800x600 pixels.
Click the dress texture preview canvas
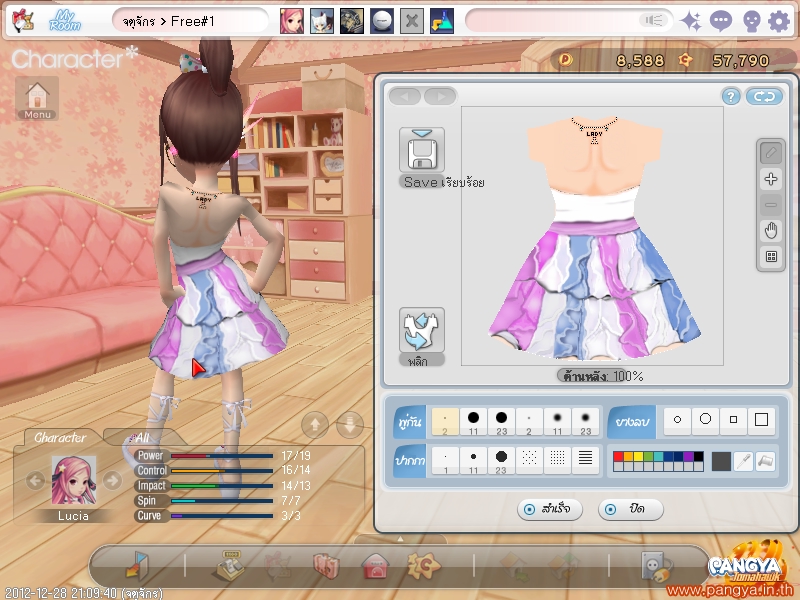pyautogui.click(x=592, y=236)
